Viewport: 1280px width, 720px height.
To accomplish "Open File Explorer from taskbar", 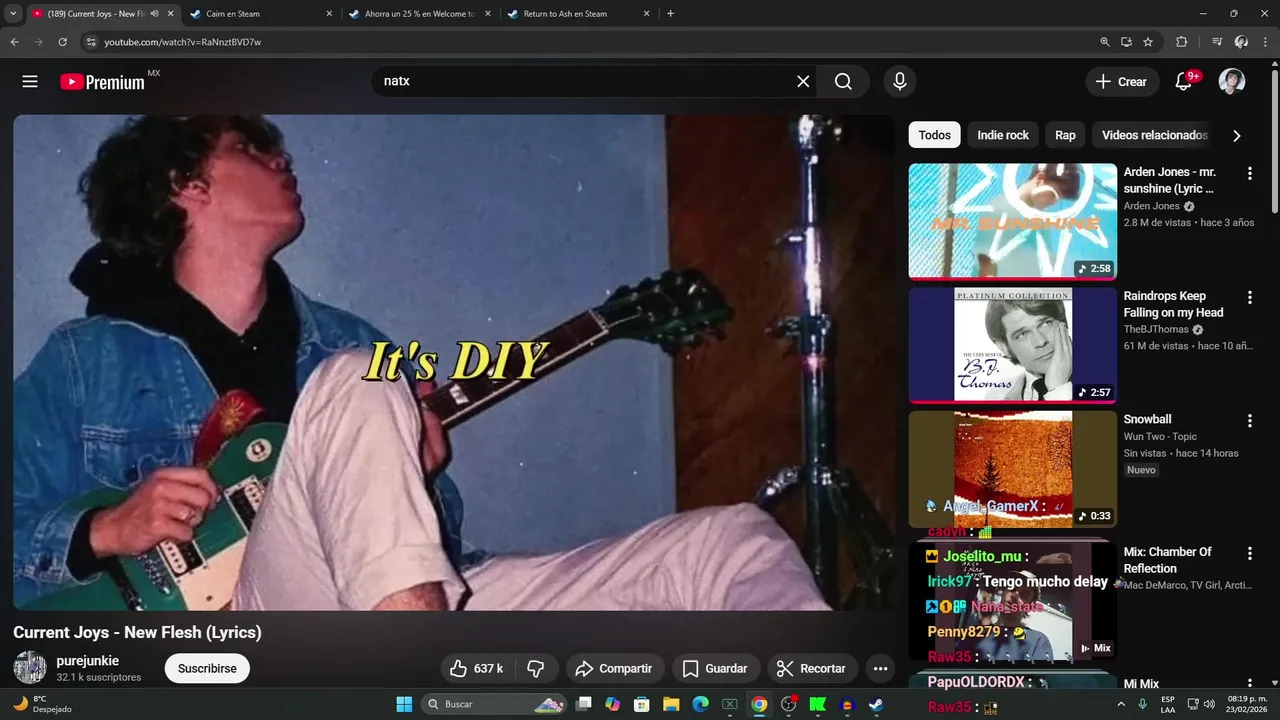I will [672, 704].
